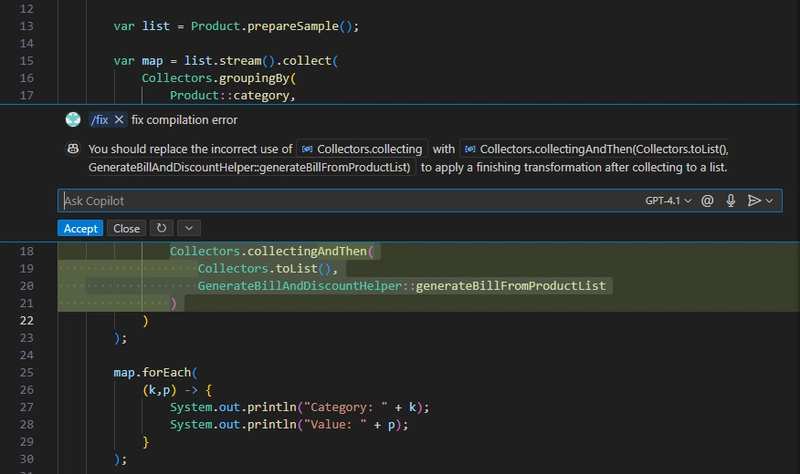Open more actions chevron beside rerun button
800x474 pixels.
tap(189, 228)
